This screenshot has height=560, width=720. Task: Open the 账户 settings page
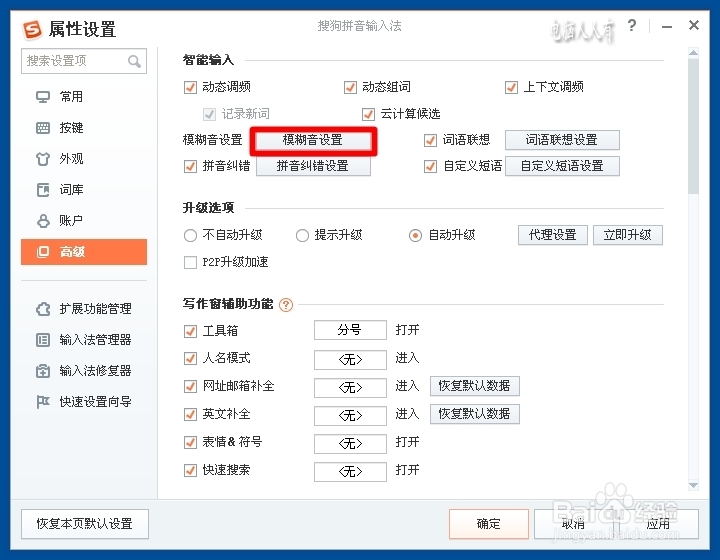[84, 221]
